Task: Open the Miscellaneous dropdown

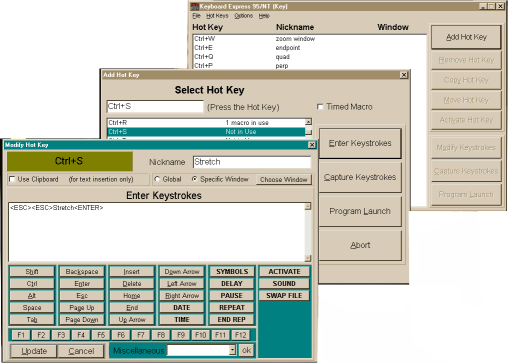Action: 232,350
